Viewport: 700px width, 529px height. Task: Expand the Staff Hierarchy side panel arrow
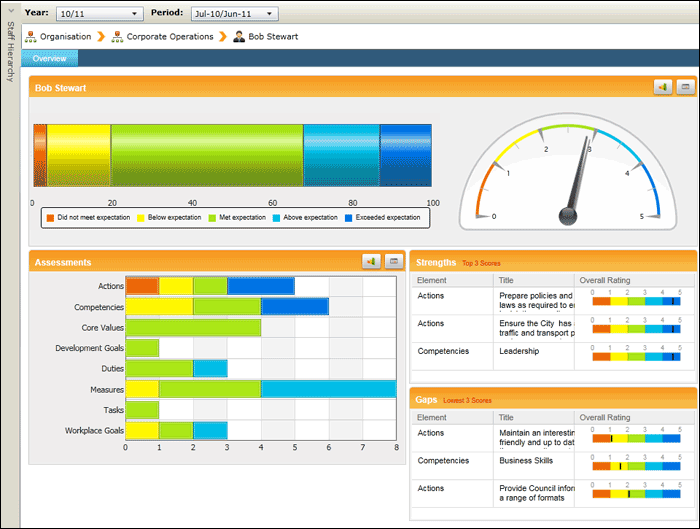point(10,14)
